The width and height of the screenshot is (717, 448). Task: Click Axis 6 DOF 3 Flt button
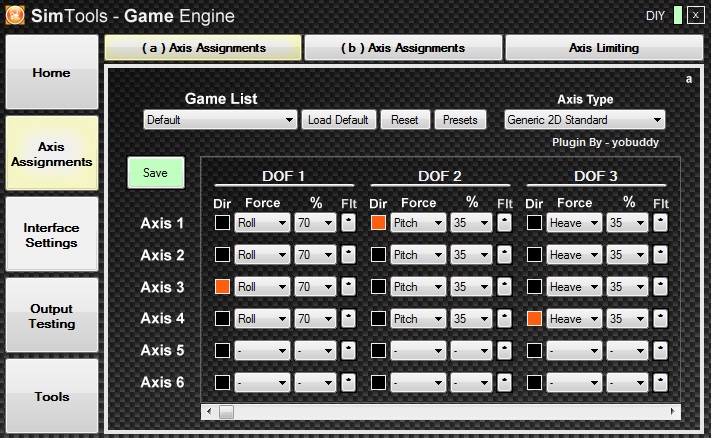(660, 383)
